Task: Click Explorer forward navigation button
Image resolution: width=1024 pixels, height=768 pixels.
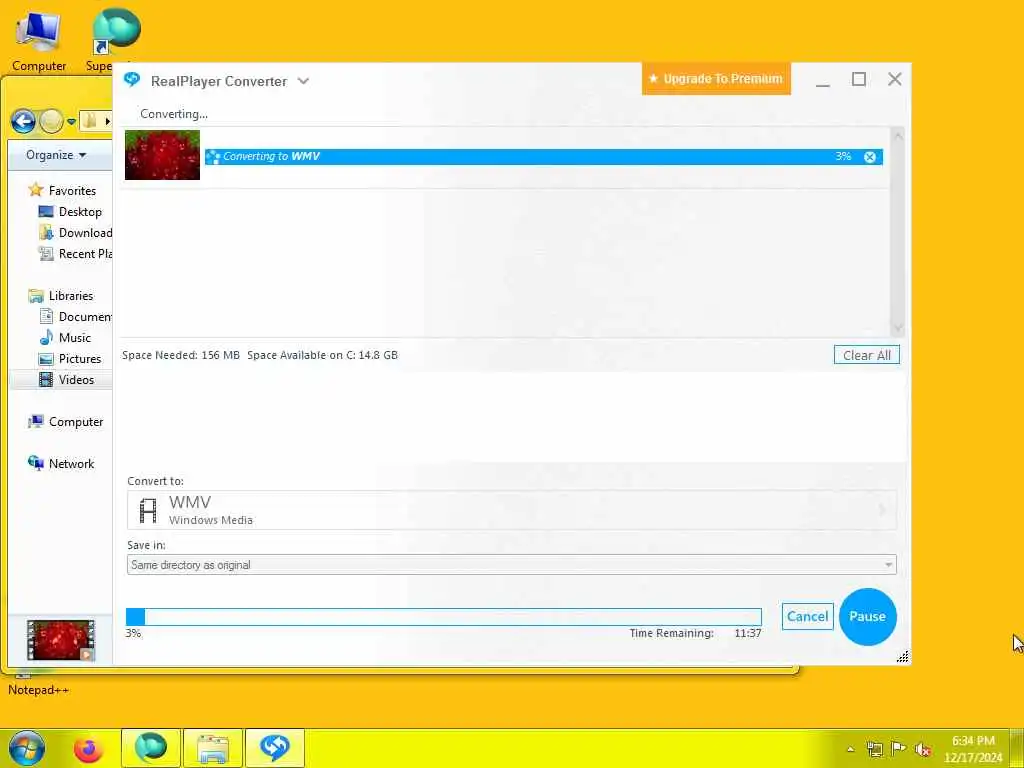Action: click(x=51, y=121)
